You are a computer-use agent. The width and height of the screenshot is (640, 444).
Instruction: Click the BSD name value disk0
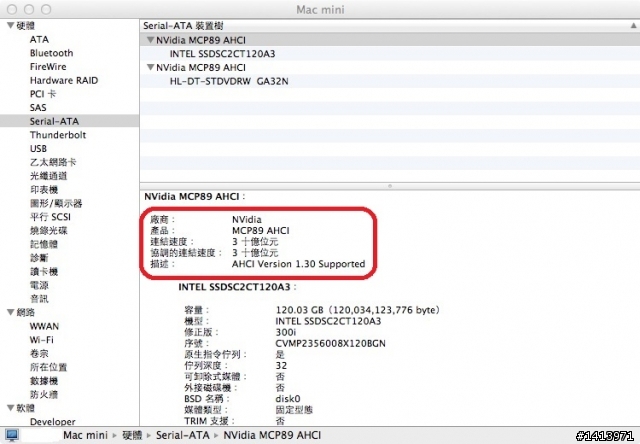[288, 398]
